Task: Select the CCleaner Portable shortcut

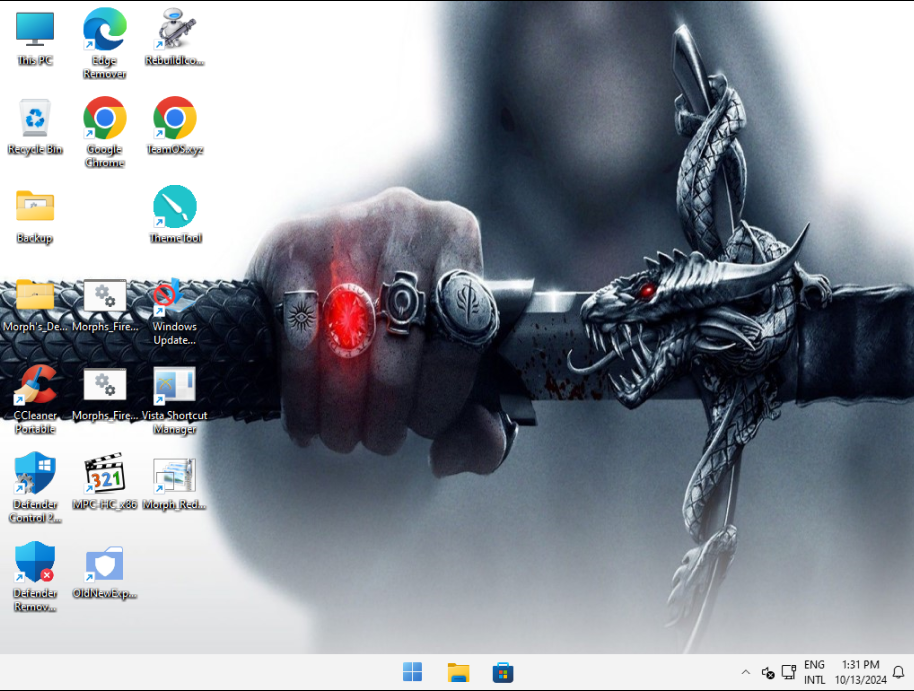Action: [x=35, y=399]
